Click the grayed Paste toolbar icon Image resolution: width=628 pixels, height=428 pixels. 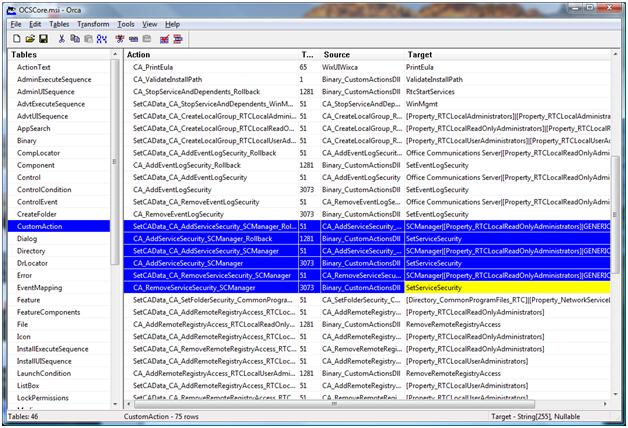click(x=88, y=38)
